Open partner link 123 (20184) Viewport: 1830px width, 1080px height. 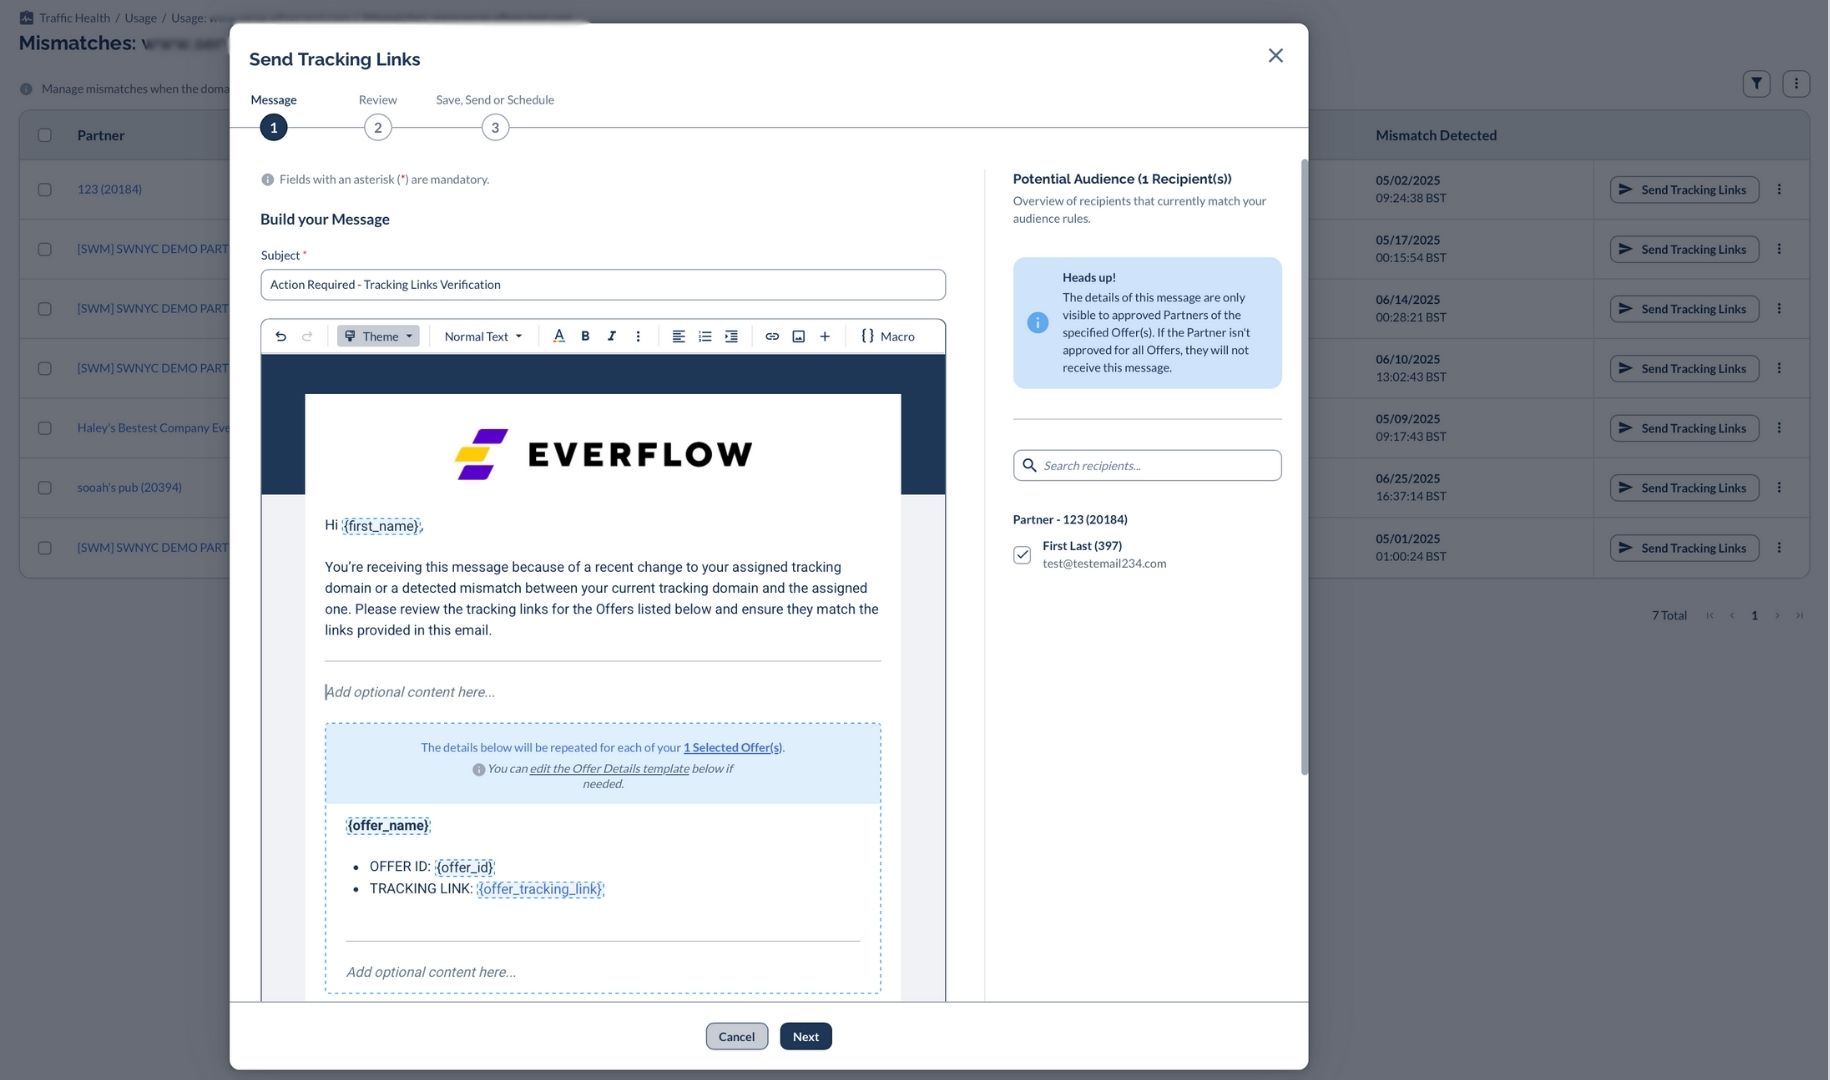point(109,189)
